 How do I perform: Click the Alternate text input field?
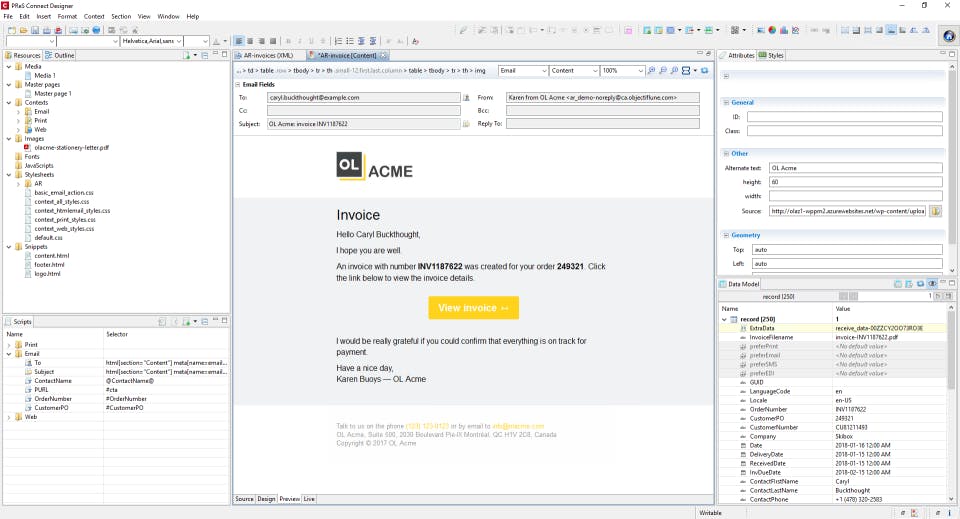855,168
